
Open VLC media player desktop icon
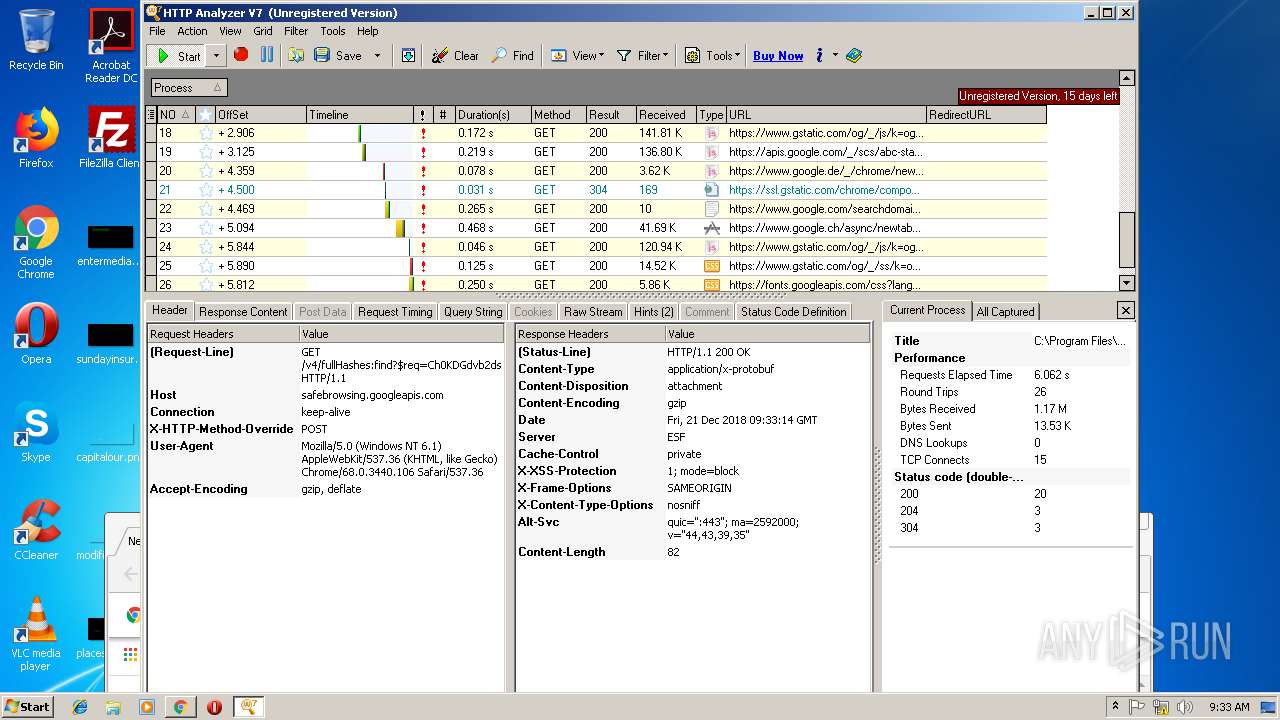point(36,634)
